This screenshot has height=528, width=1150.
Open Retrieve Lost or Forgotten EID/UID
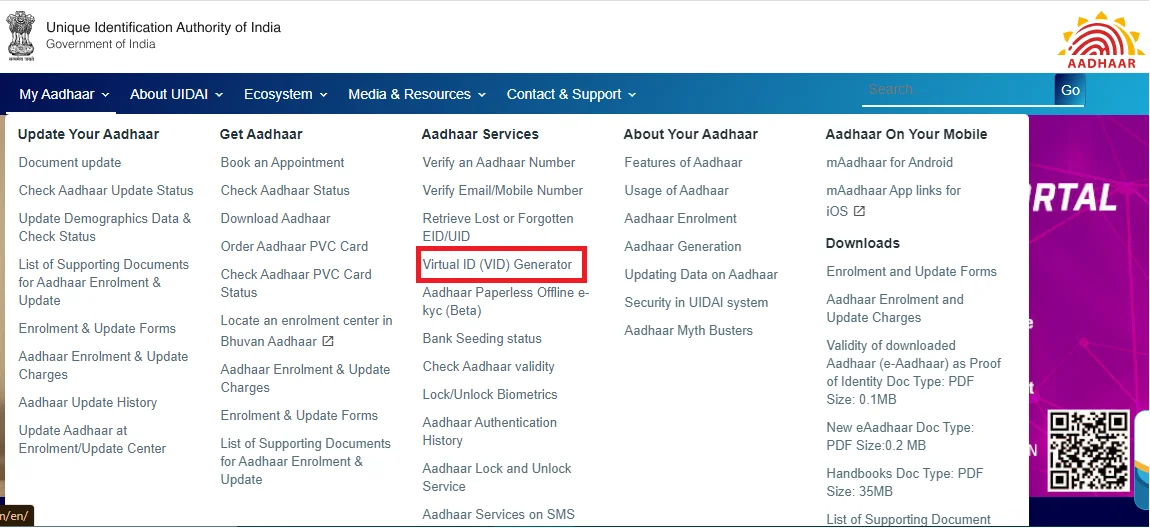tap(498, 227)
